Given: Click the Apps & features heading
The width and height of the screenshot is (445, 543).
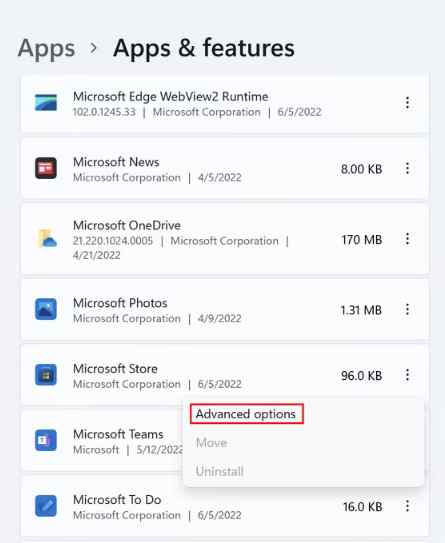Looking at the screenshot, I should [204, 48].
